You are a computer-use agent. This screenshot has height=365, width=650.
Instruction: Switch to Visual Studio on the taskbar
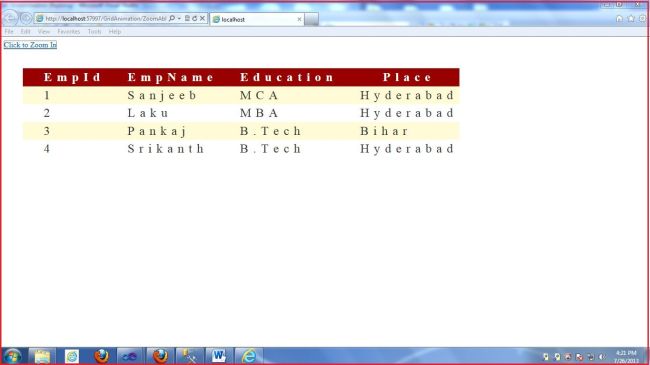[x=130, y=356]
